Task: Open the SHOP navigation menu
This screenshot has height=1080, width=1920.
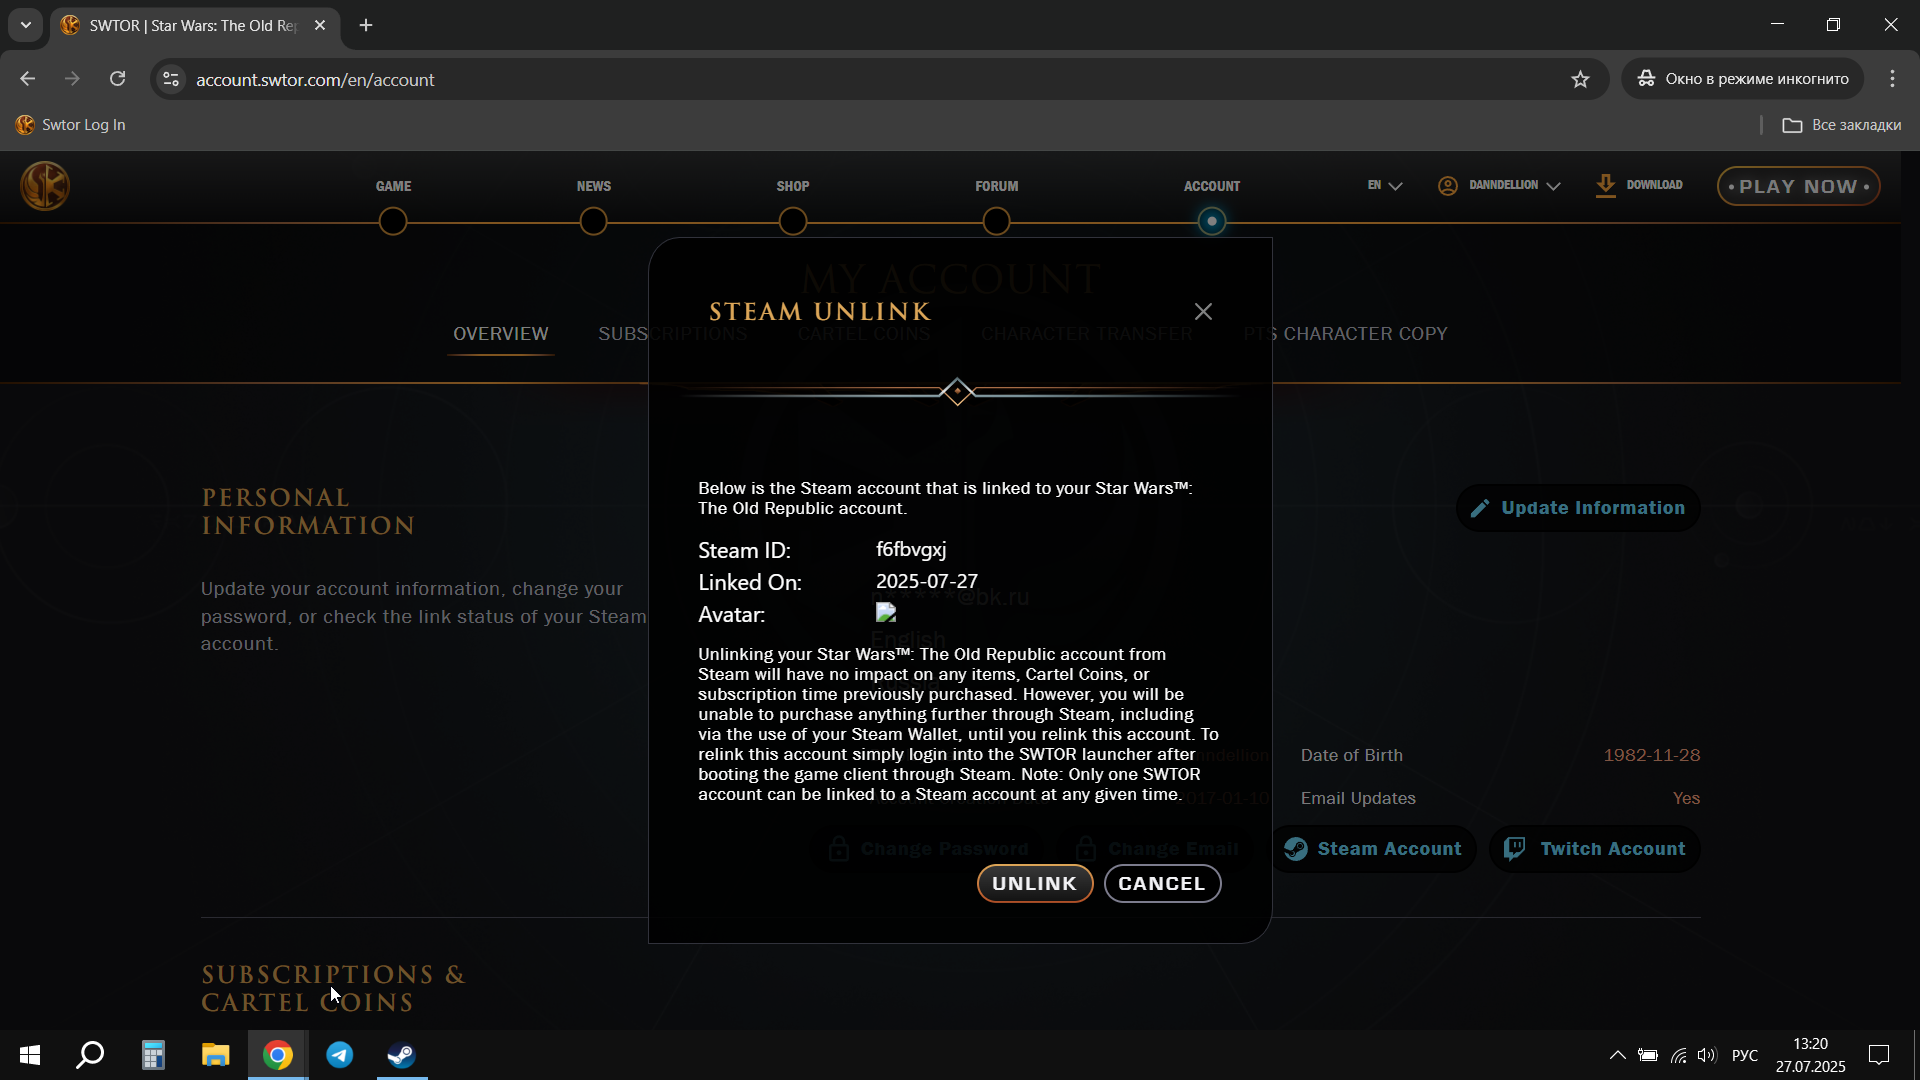Action: [793, 186]
